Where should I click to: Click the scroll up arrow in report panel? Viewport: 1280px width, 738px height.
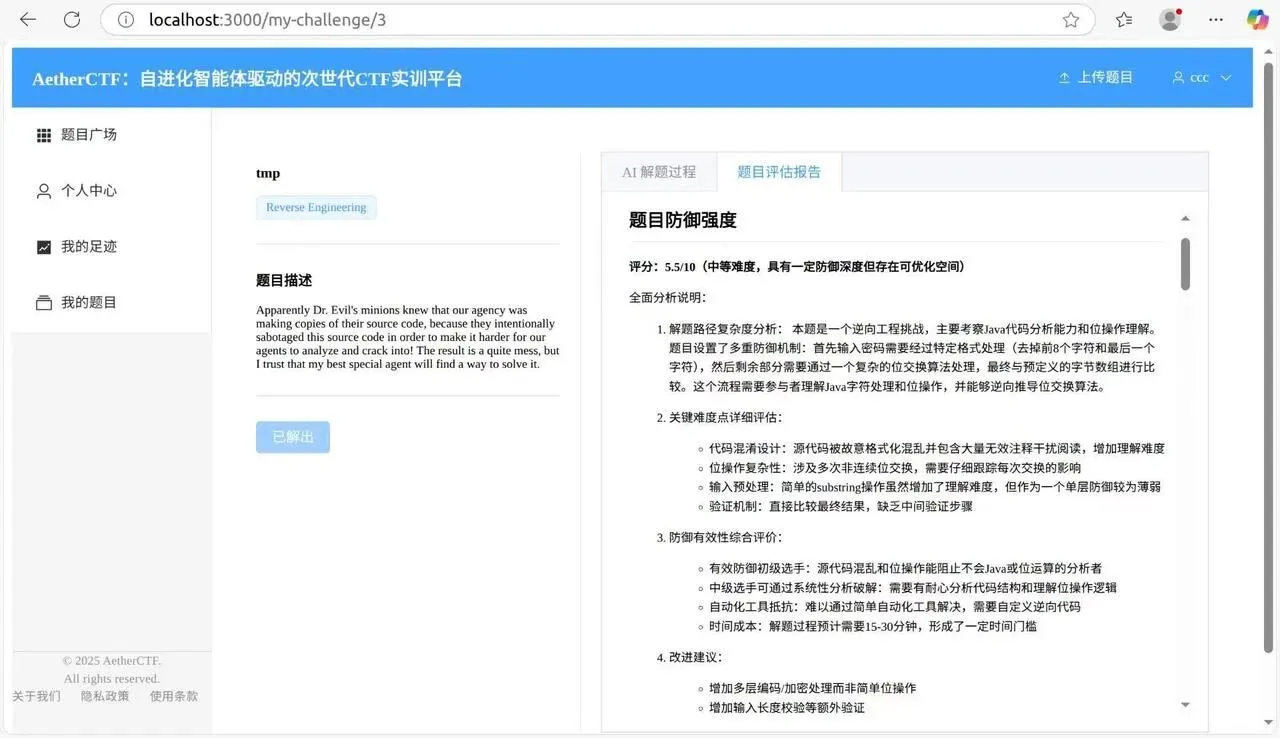point(1185,219)
